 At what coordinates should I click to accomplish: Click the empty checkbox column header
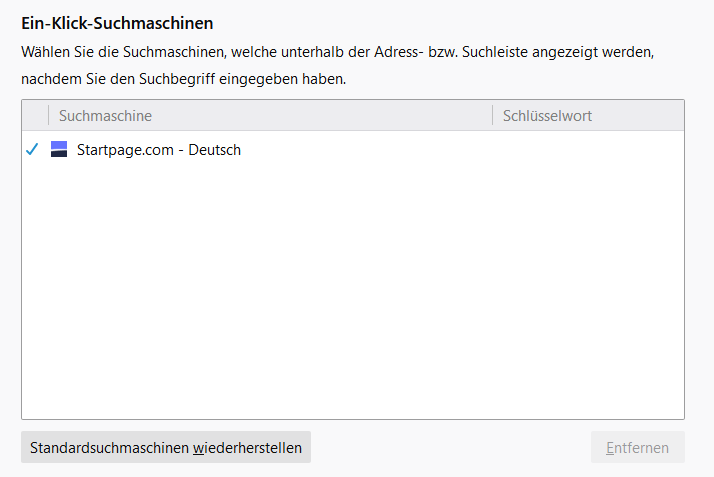tap(34, 116)
